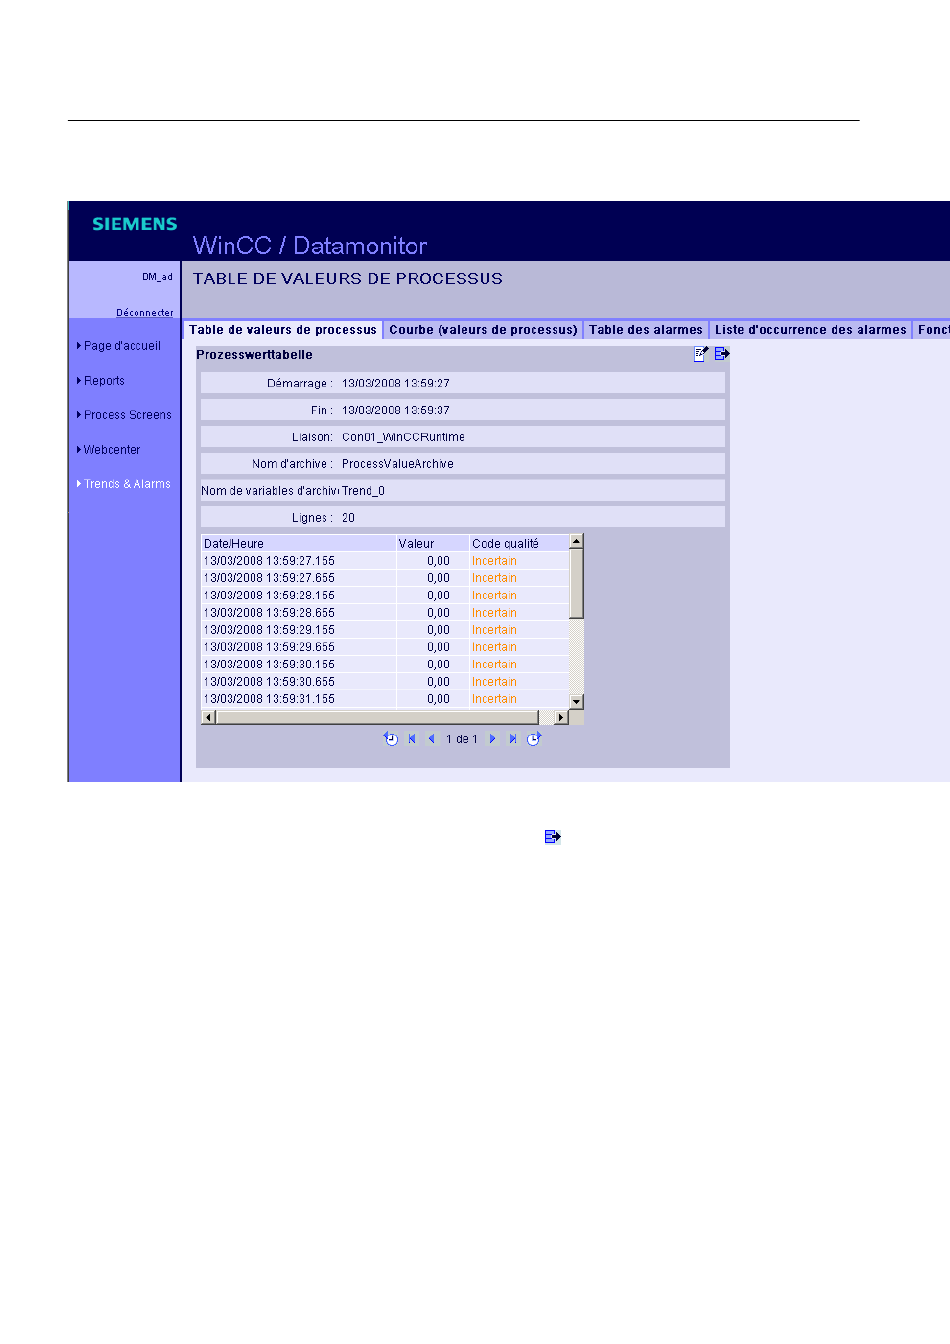Click the table's scroll up arrow

click(x=576, y=542)
